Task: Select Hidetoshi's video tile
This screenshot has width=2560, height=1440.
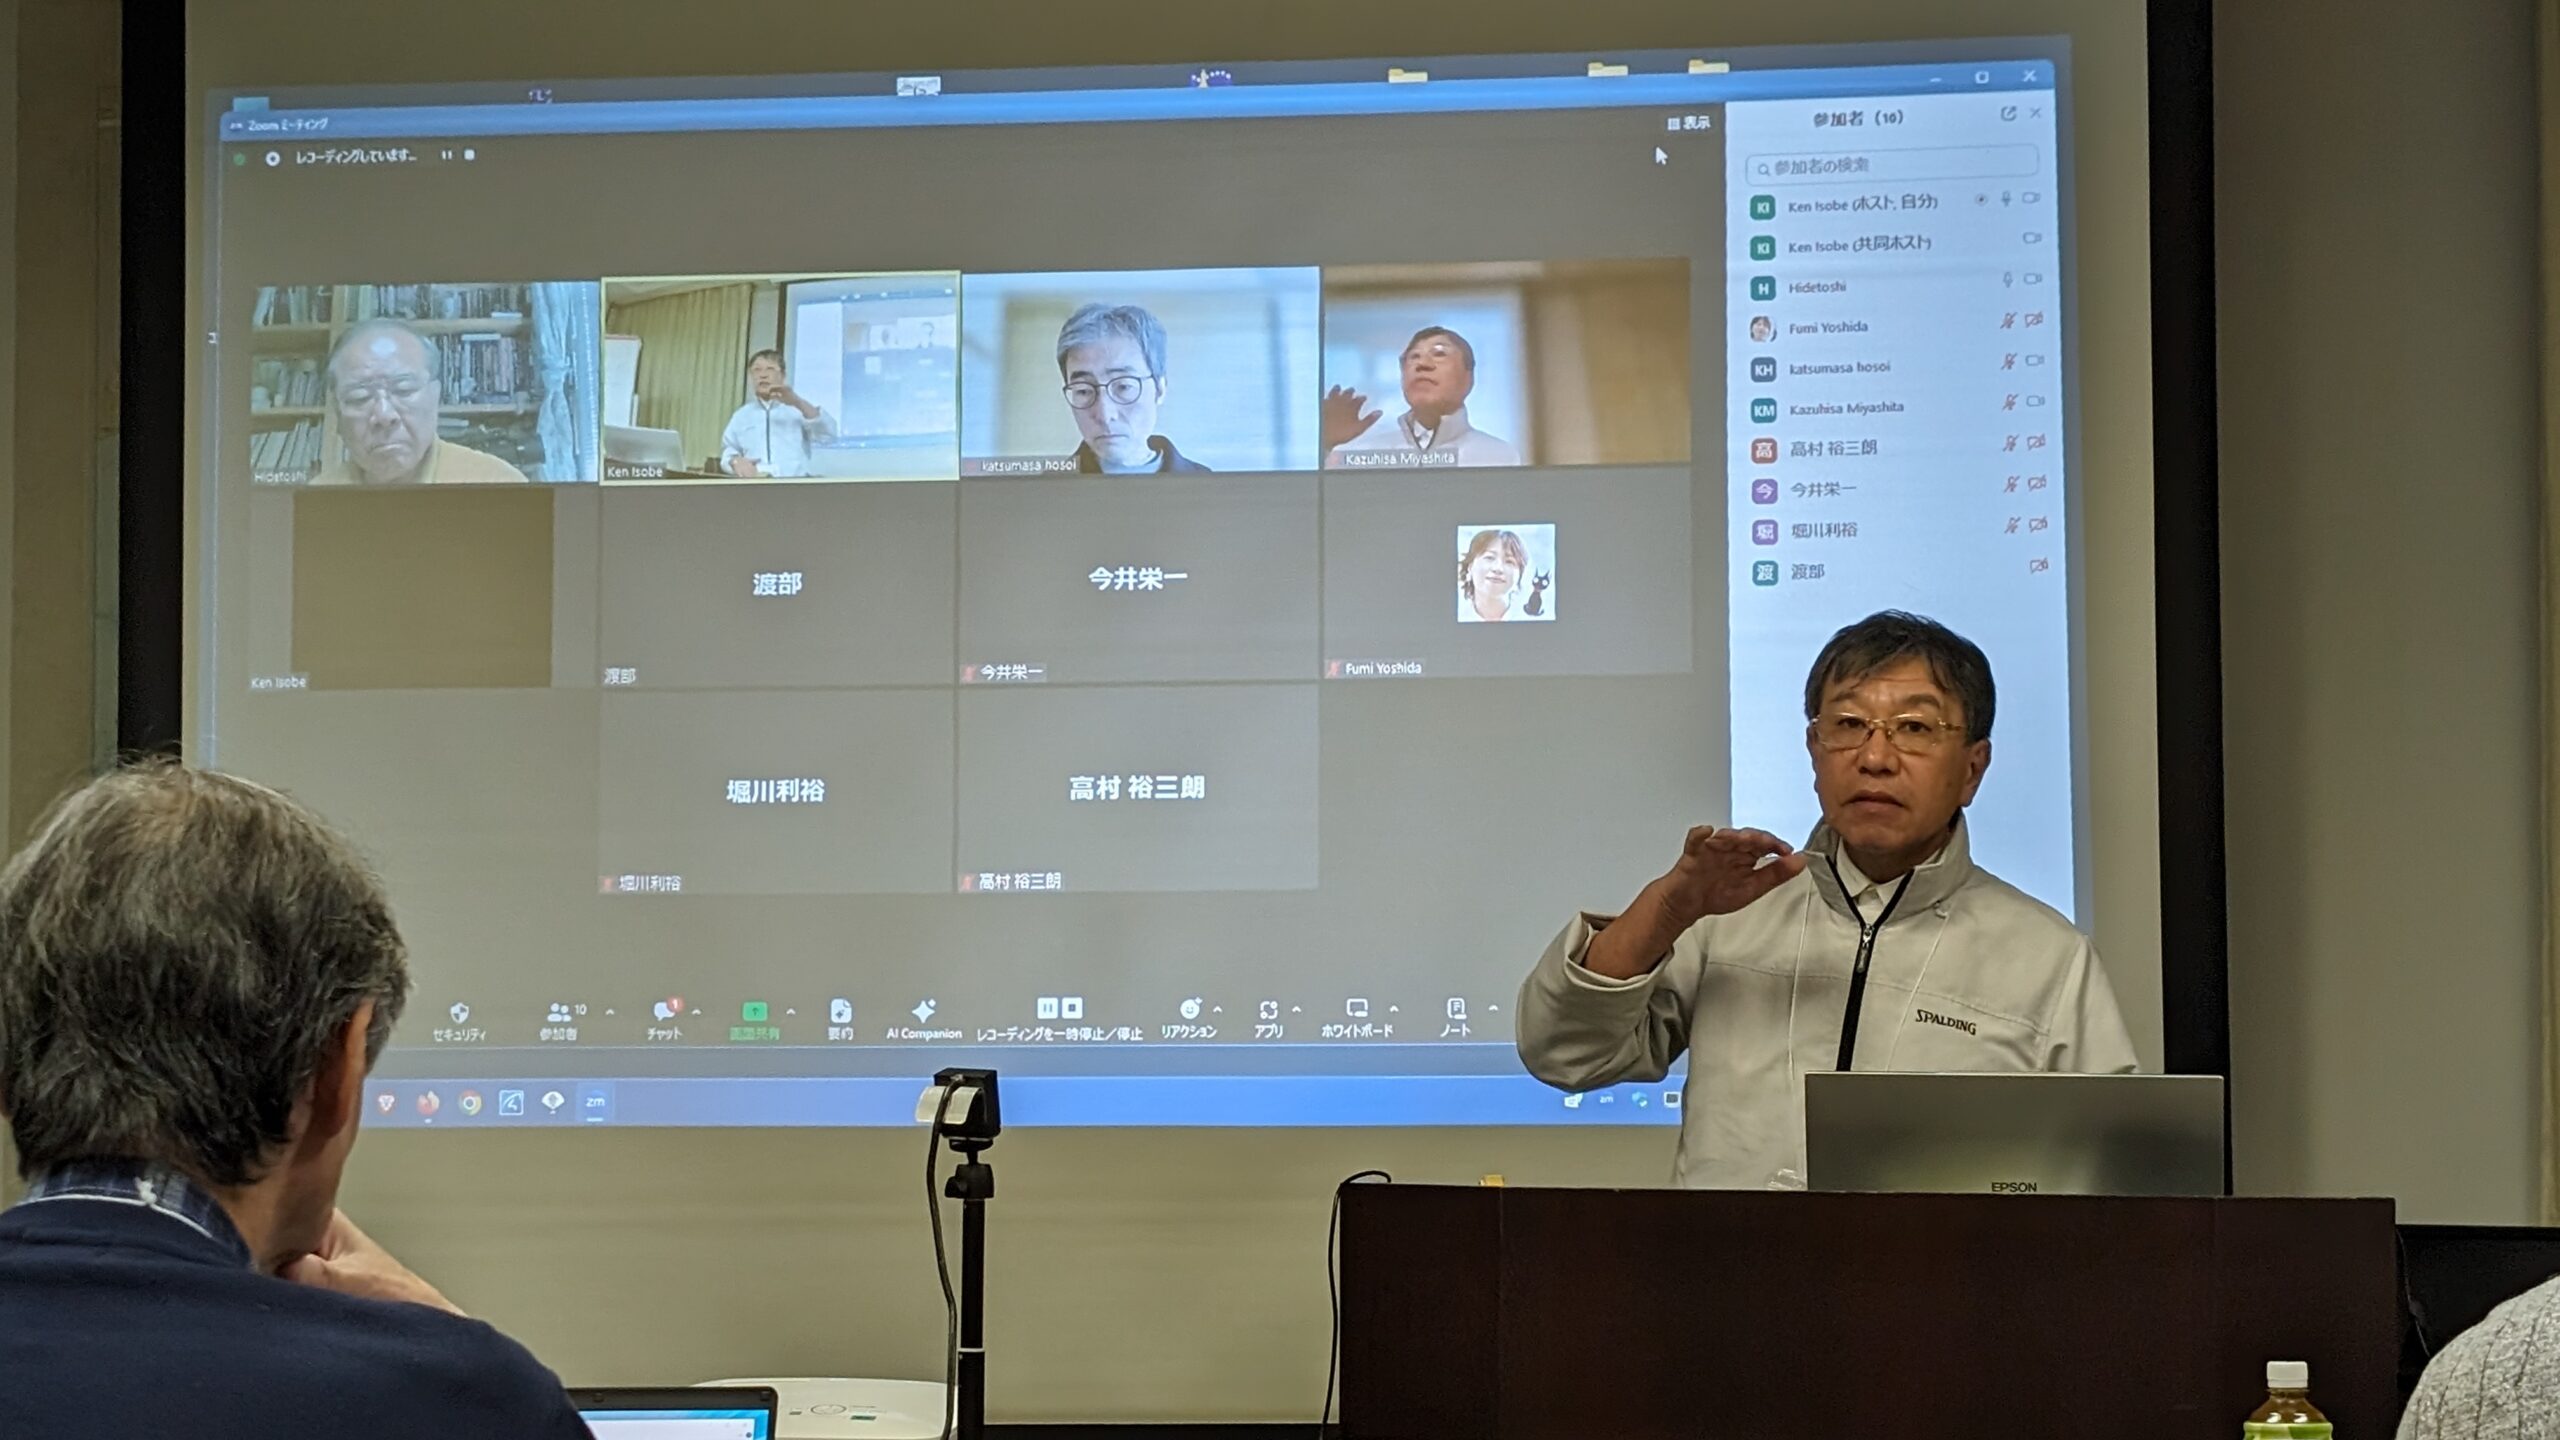Action: point(424,384)
